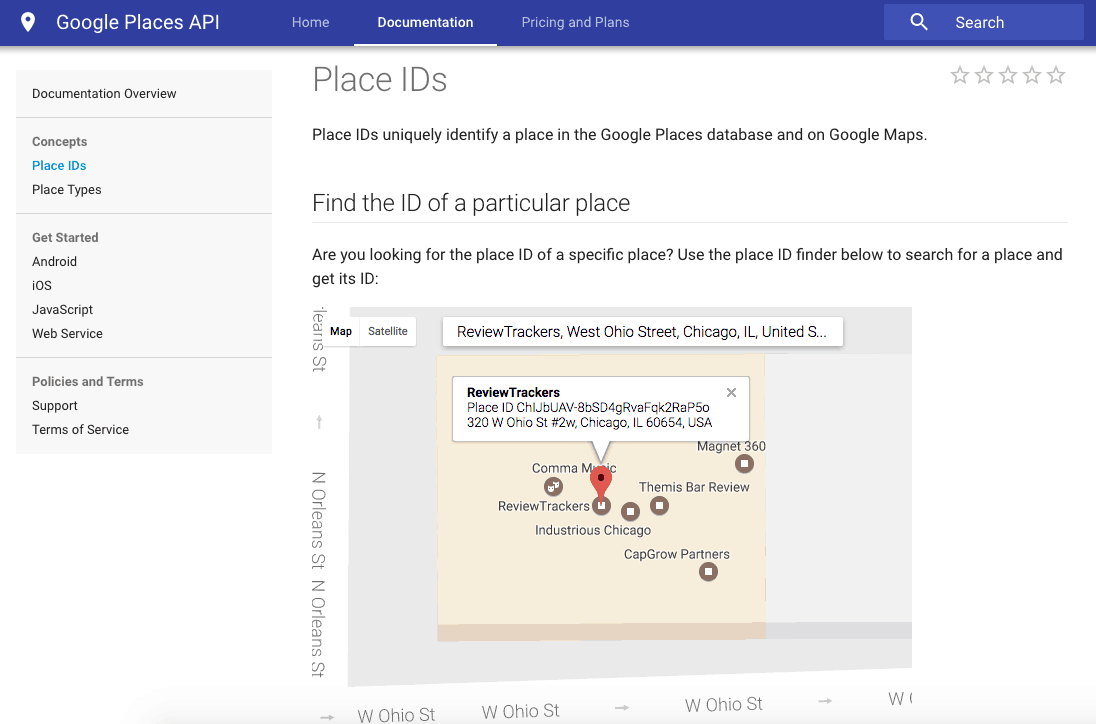
Task: Rate the page five stars
Action: [1056, 75]
